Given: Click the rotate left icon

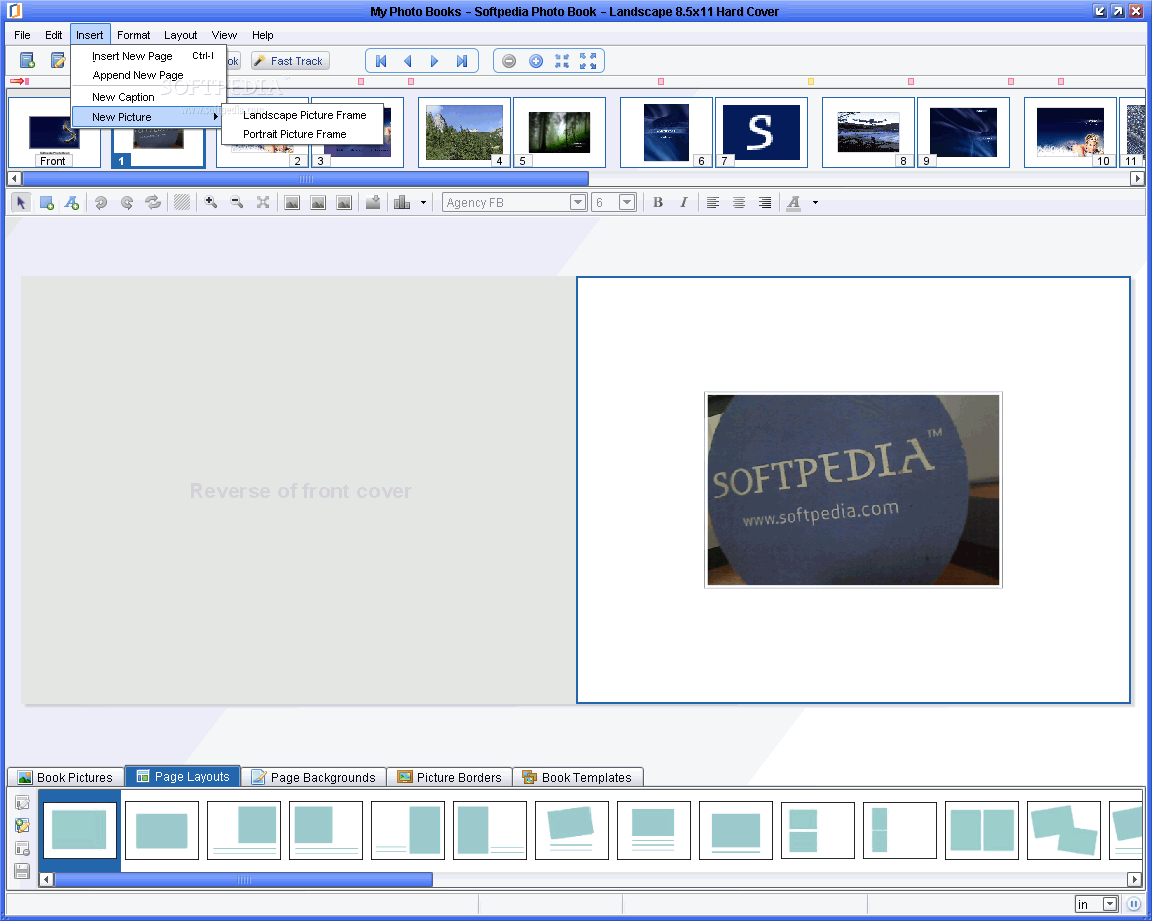Looking at the screenshot, I should 101,203.
